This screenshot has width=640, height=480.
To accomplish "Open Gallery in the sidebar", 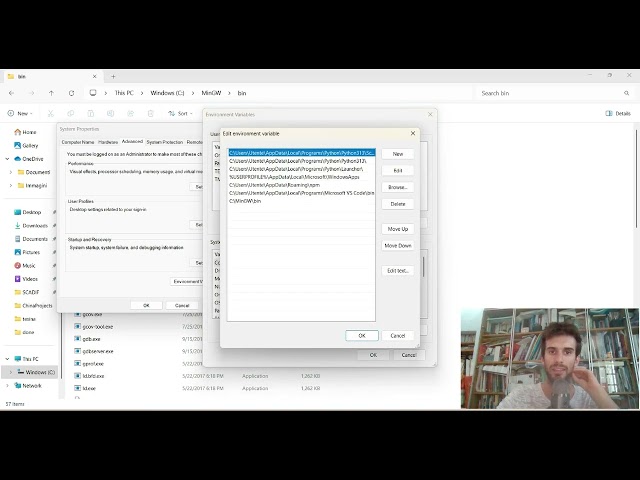I will (x=26, y=145).
